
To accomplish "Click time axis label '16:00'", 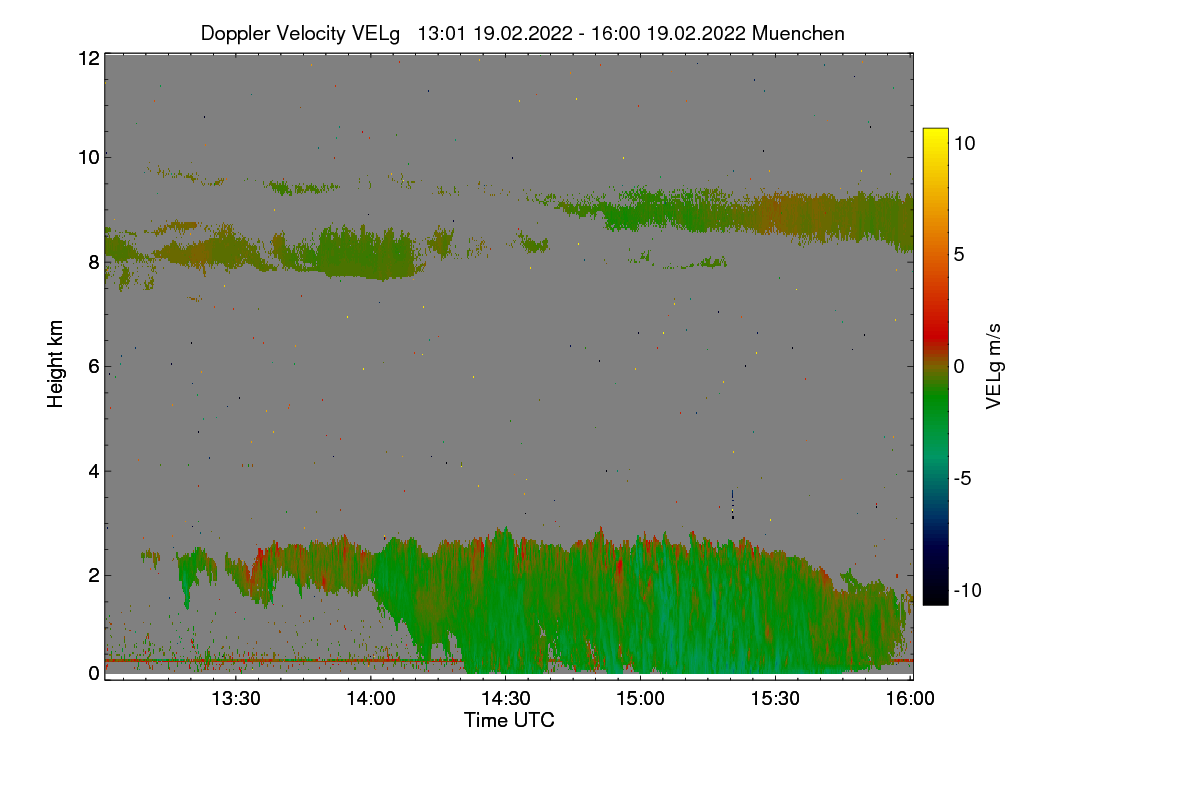I will pos(911,699).
